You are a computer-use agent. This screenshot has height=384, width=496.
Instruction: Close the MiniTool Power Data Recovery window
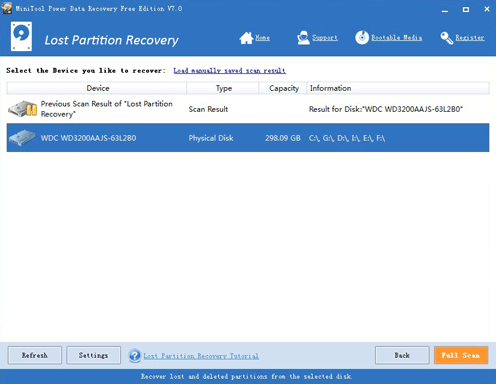487,9
